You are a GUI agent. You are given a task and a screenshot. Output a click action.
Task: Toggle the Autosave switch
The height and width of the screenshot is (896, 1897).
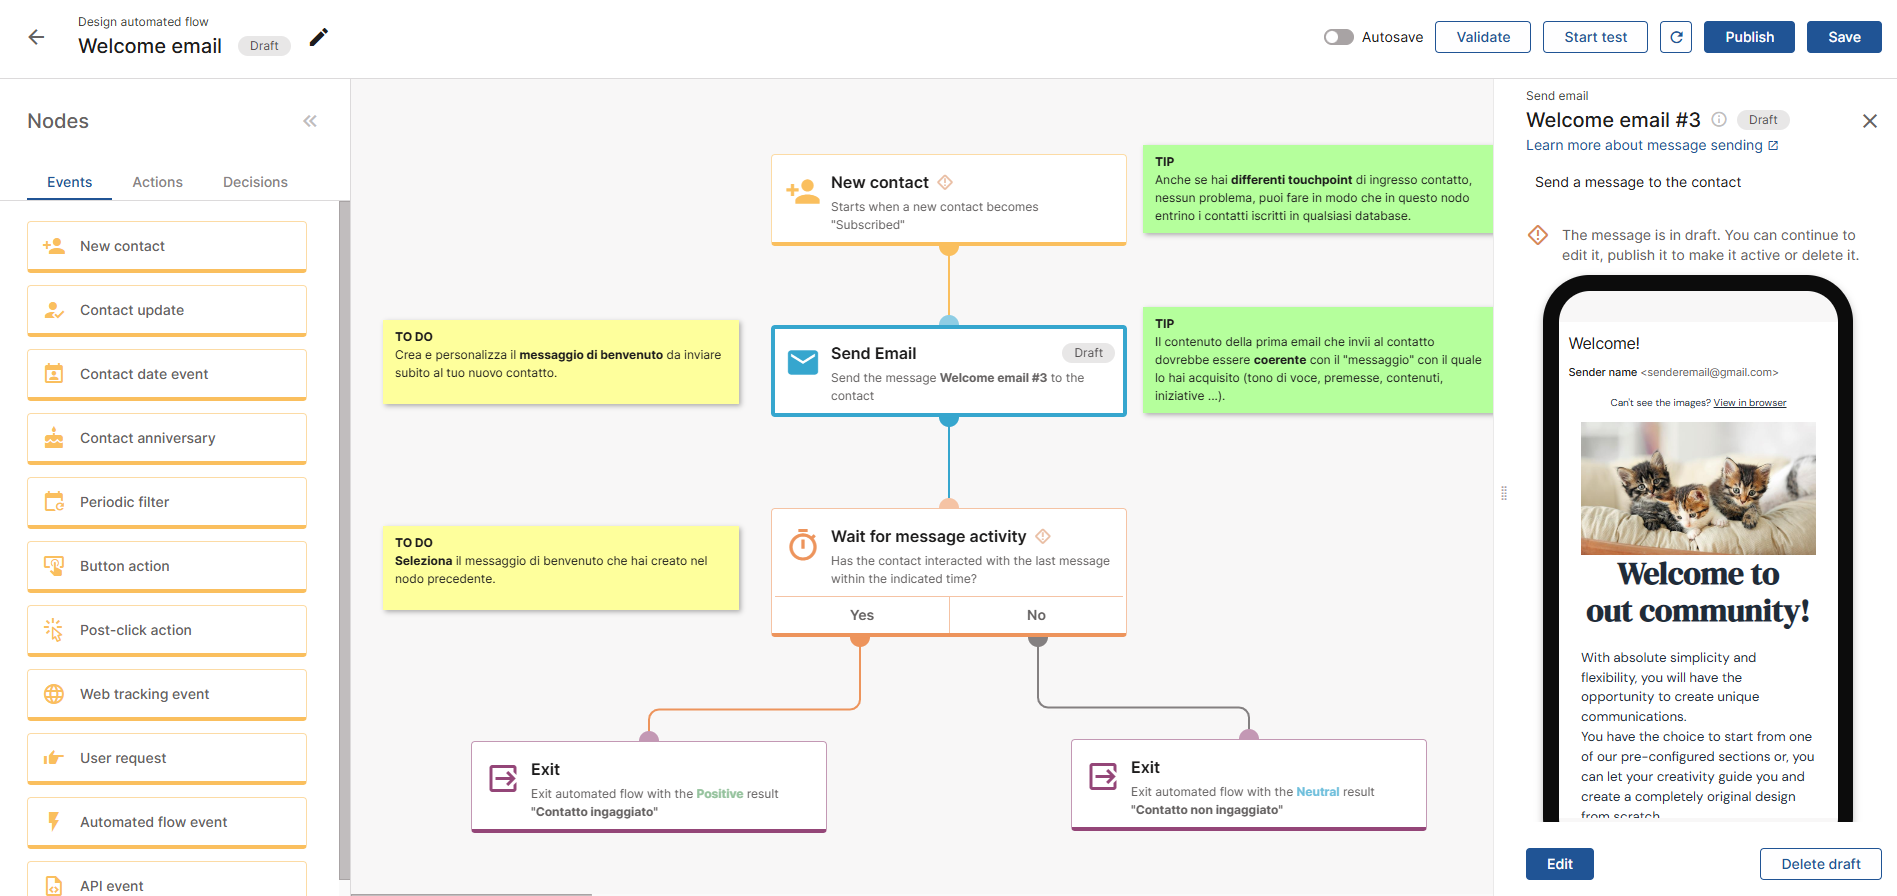click(x=1338, y=37)
